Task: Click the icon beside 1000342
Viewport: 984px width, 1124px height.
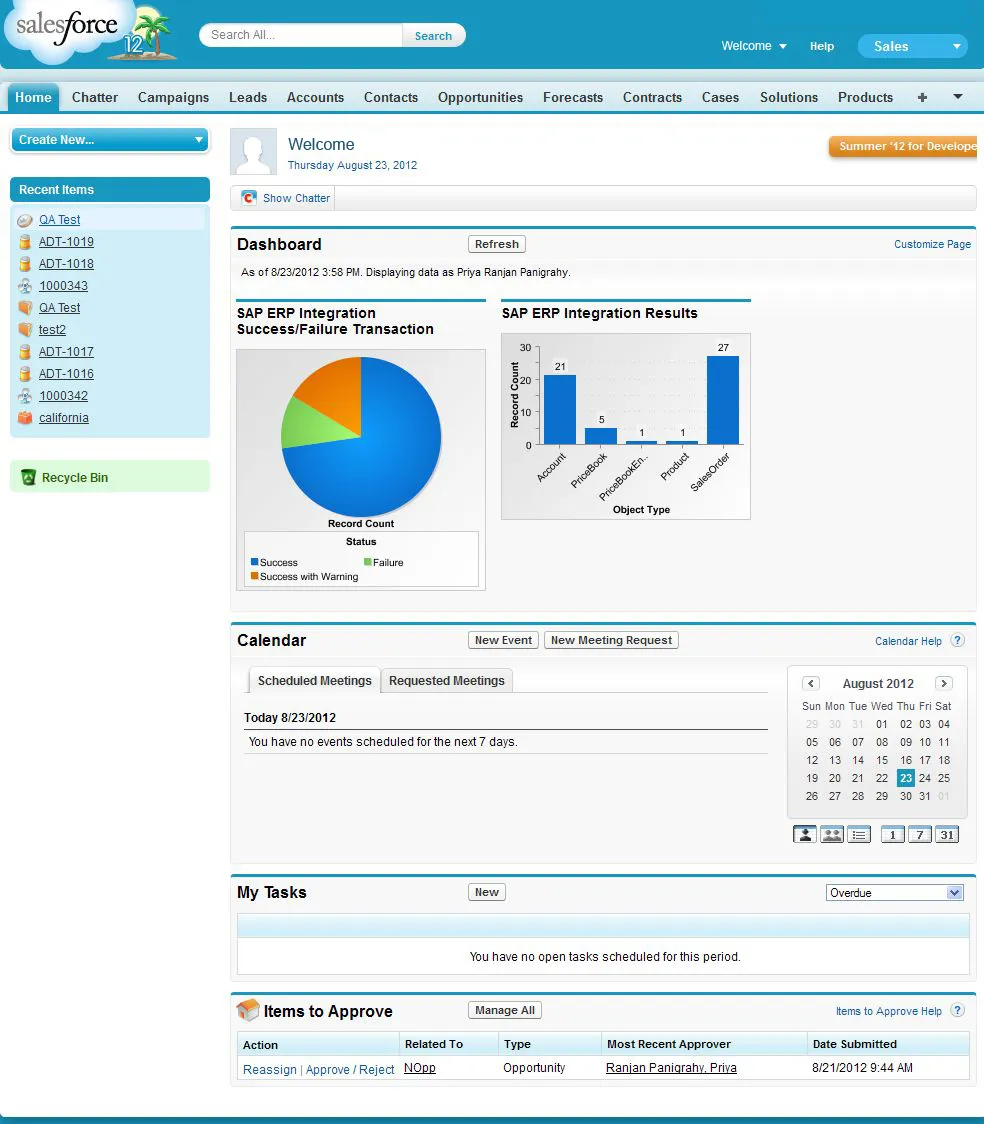Action: (25, 396)
